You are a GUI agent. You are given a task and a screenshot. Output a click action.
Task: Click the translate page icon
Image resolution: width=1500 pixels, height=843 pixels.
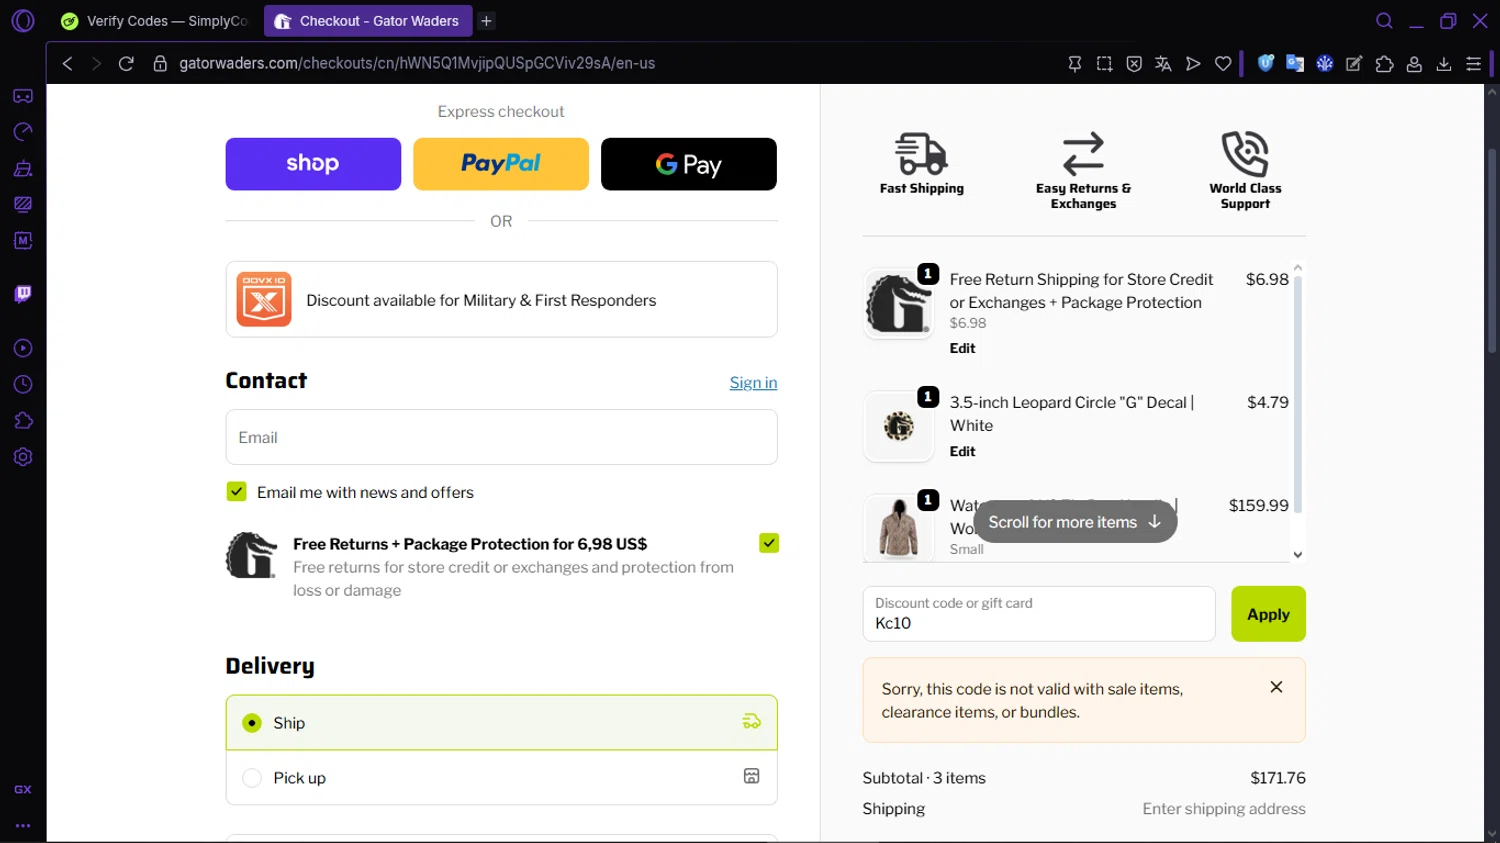pyautogui.click(x=1163, y=63)
